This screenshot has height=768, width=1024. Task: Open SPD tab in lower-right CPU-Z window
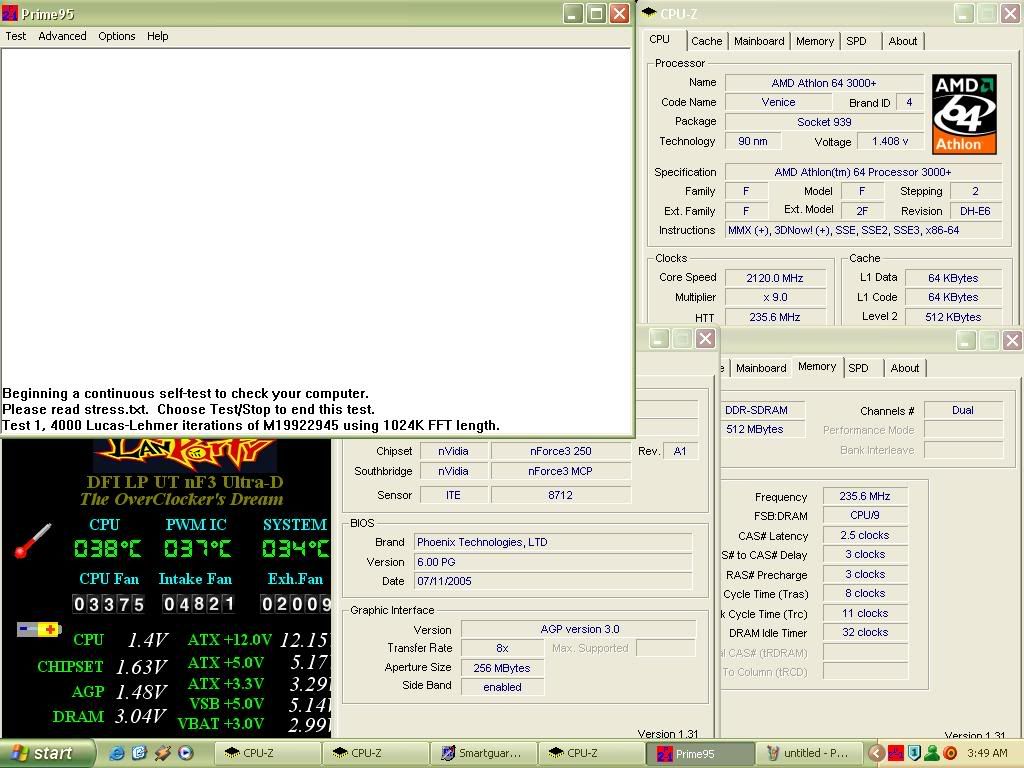[858, 368]
